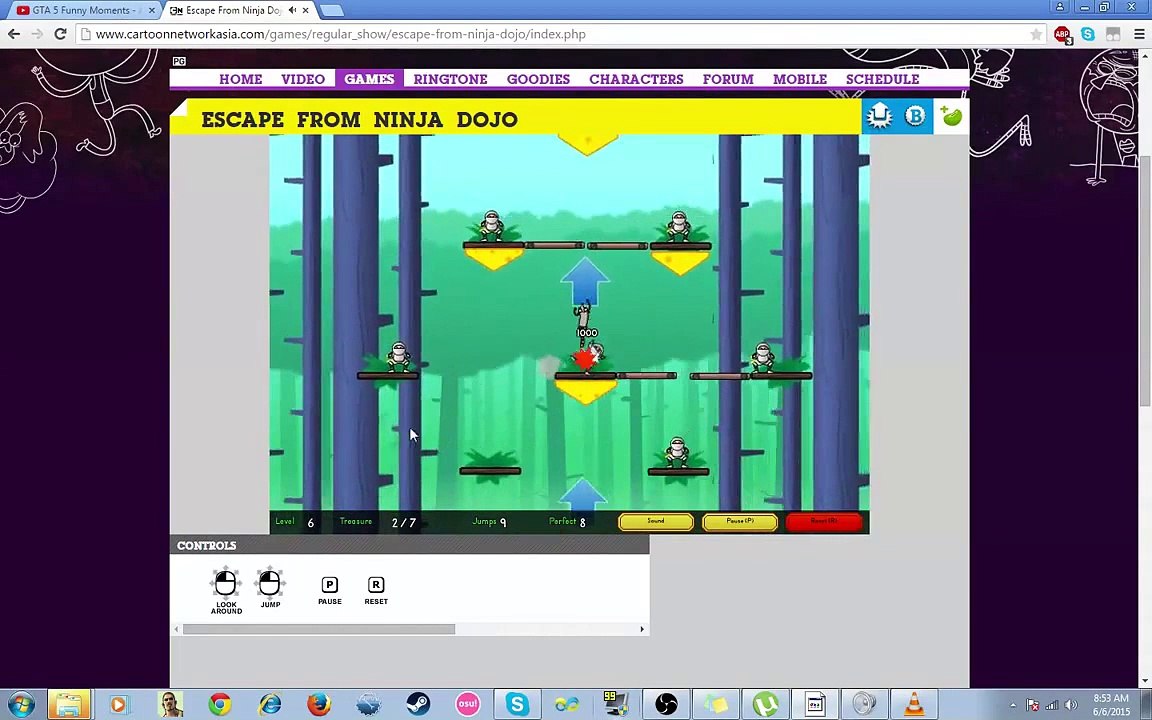The width and height of the screenshot is (1152, 720).
Task: Open the Skype extension in Chrome toolbar
Action: point(1088,34)
